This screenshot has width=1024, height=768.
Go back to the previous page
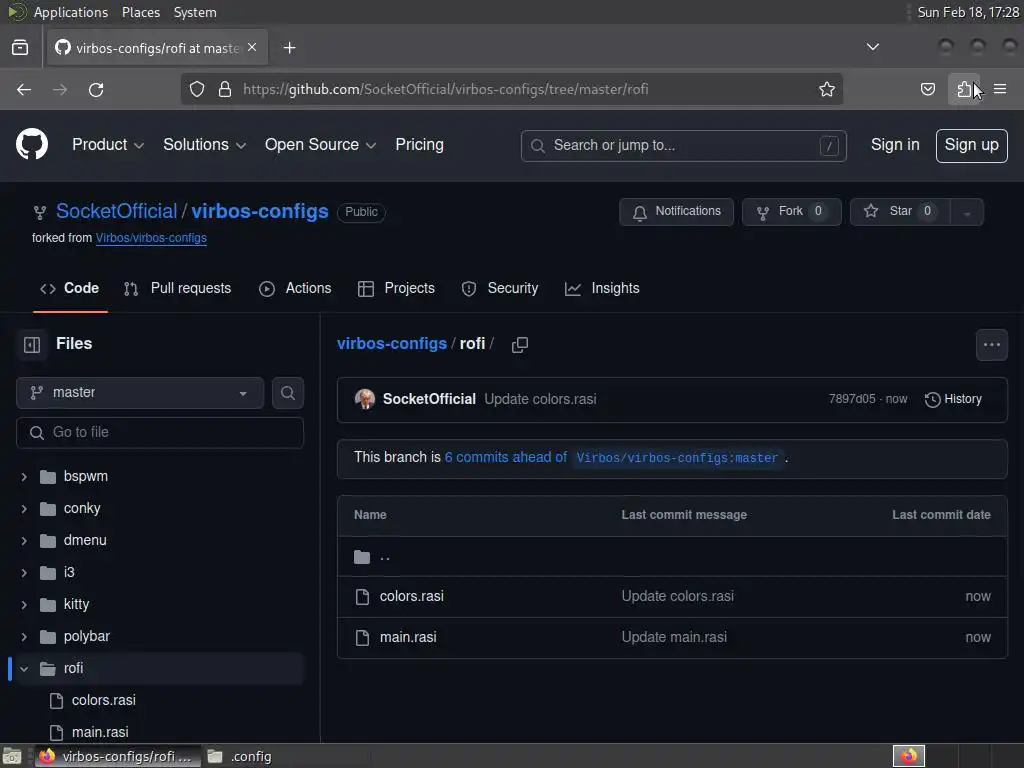24,89
